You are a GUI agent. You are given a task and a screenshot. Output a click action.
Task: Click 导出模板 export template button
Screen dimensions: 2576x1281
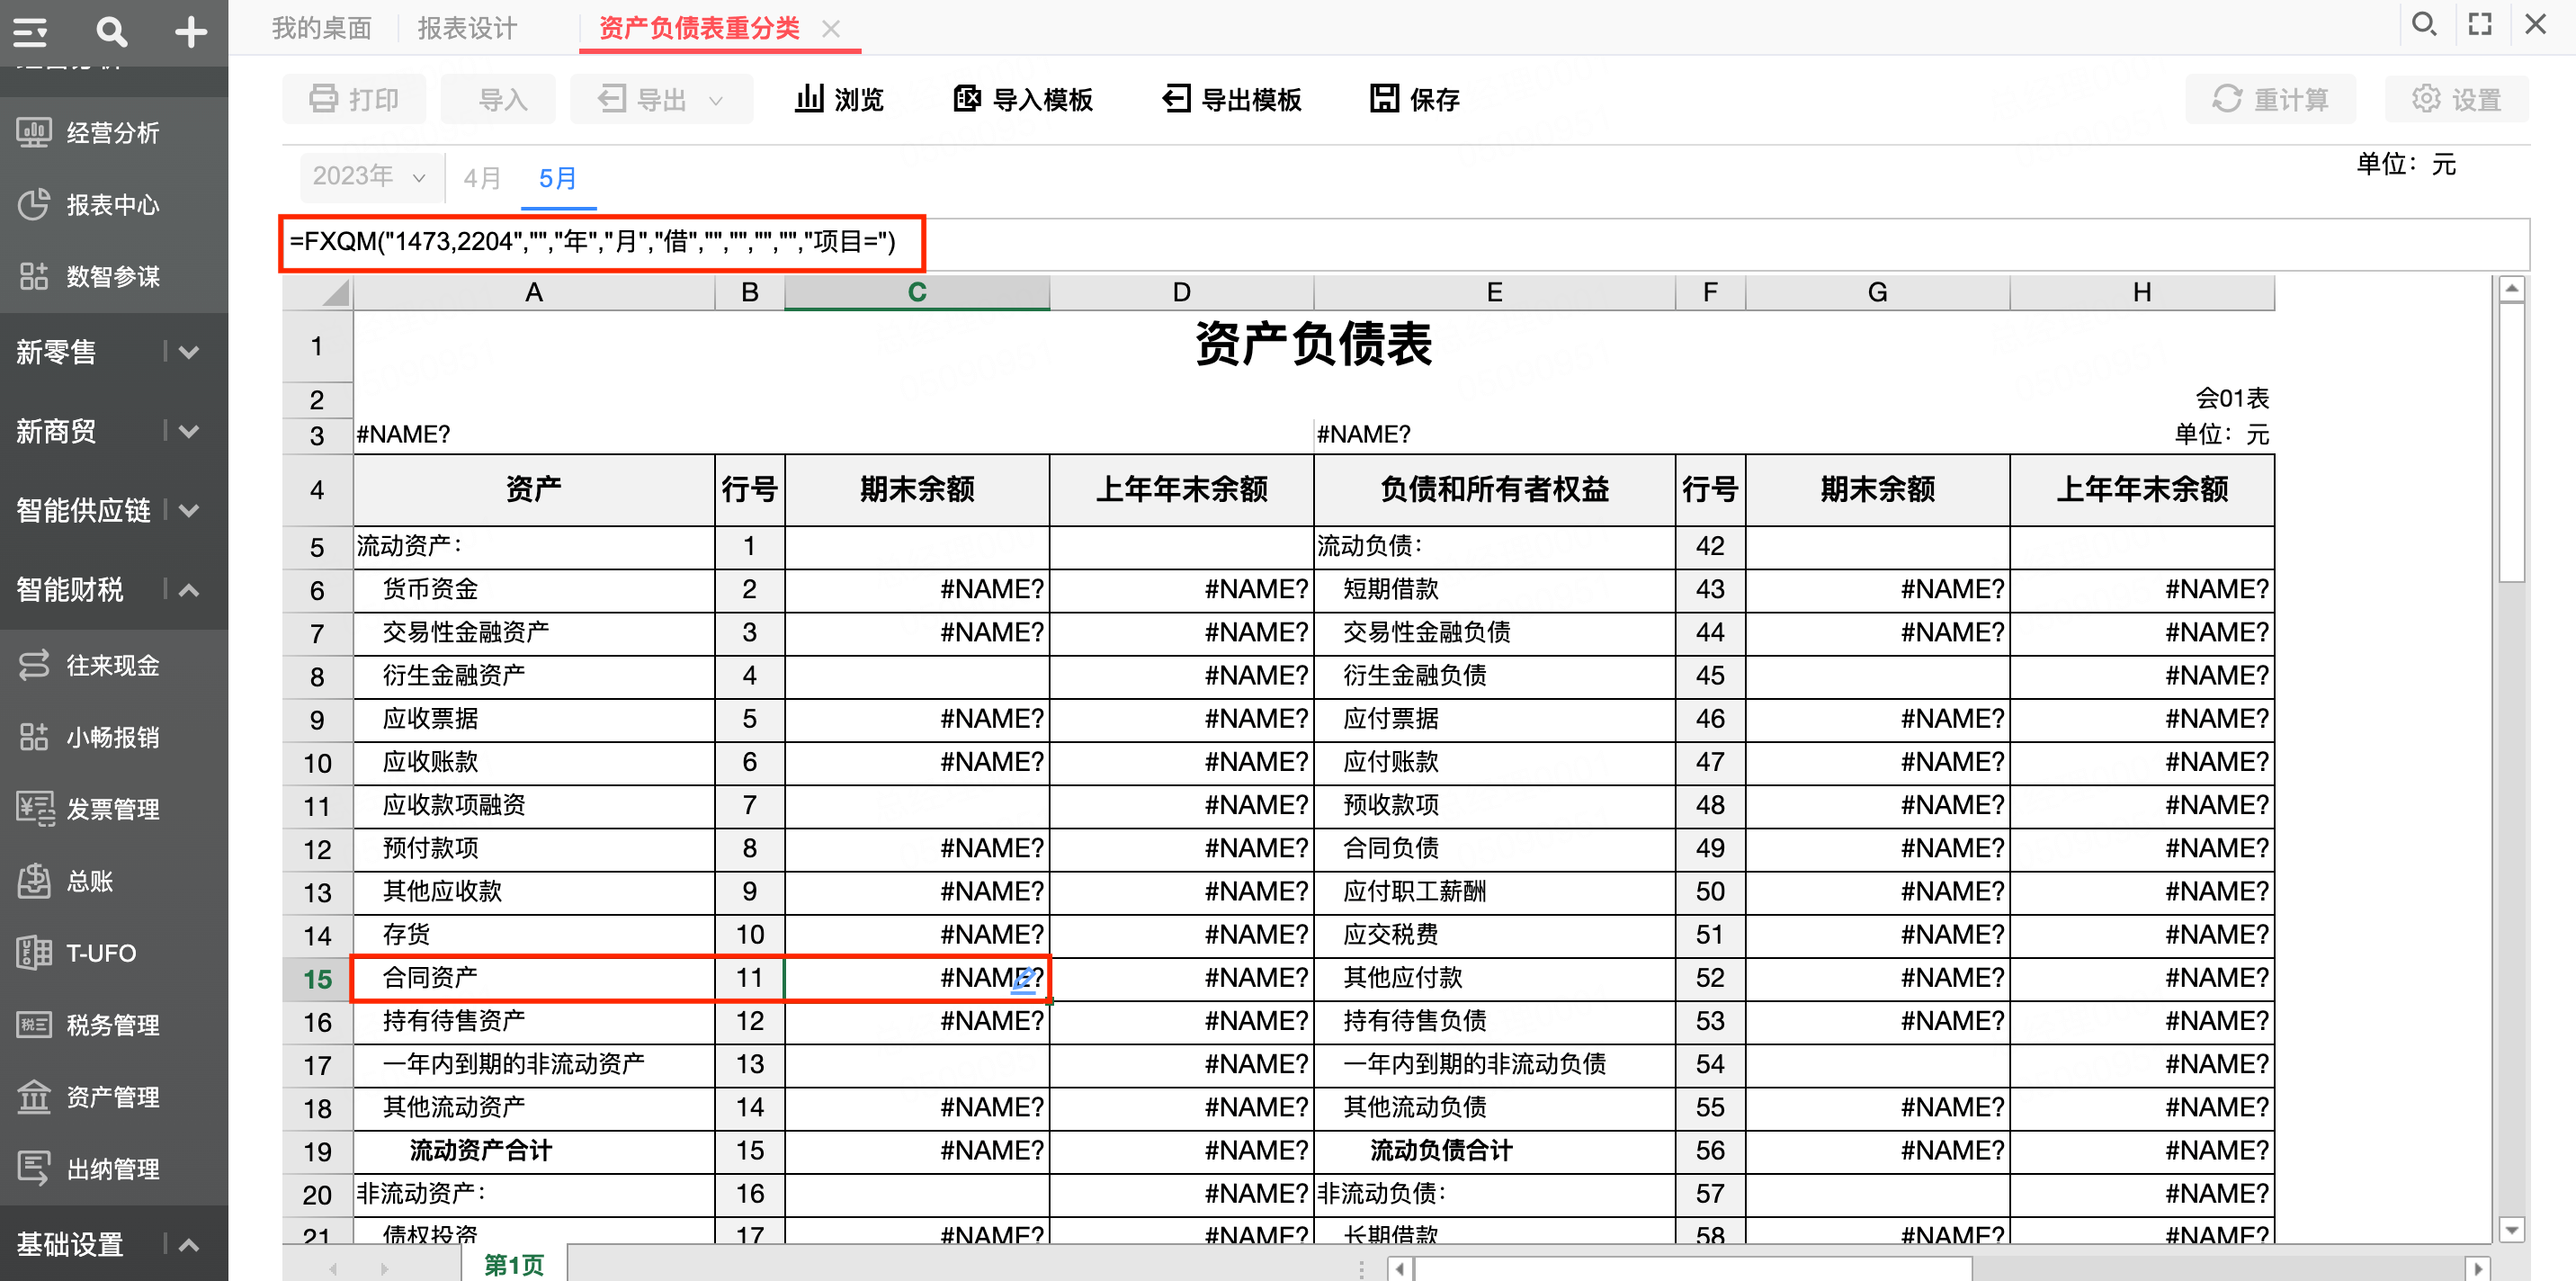pos(1231,99)
